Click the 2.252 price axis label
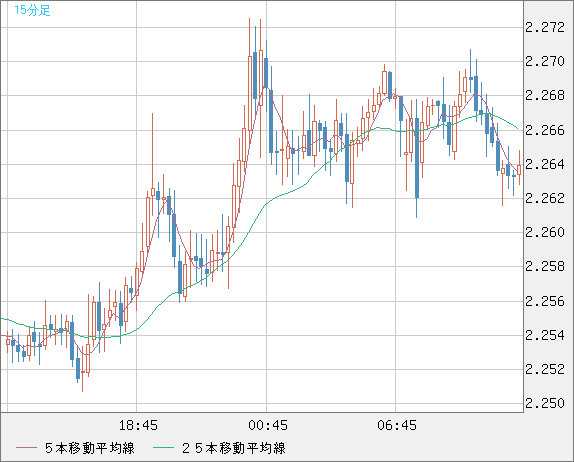 click(545, 369)
